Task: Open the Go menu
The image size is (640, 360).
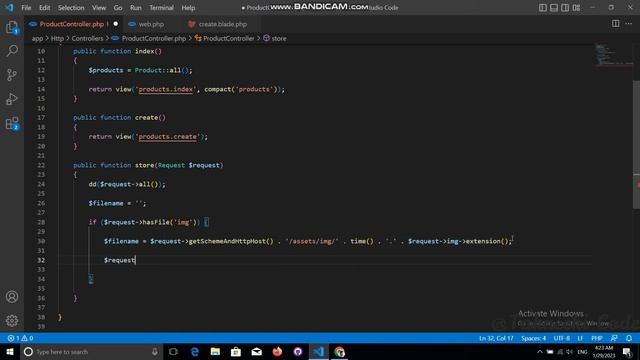Action: 118,8
